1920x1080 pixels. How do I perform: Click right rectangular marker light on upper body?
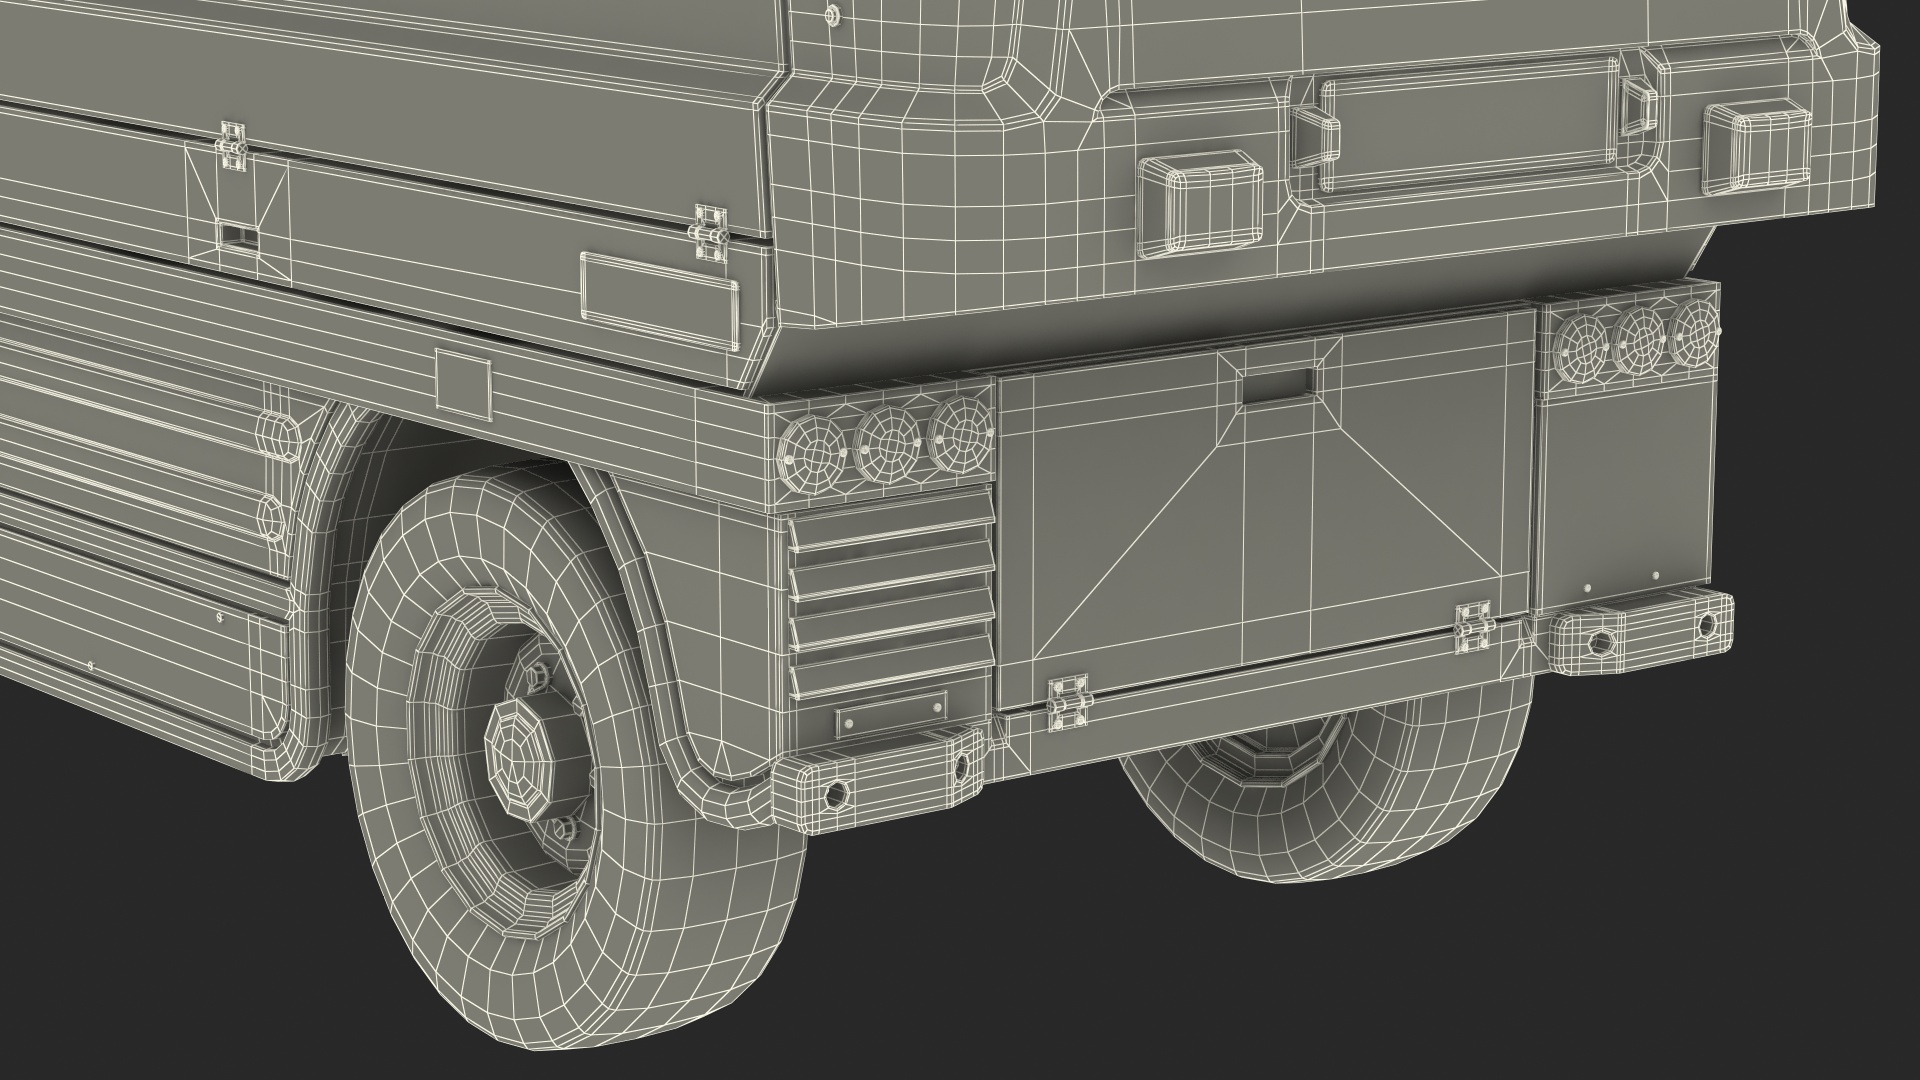pos(1757,147)
